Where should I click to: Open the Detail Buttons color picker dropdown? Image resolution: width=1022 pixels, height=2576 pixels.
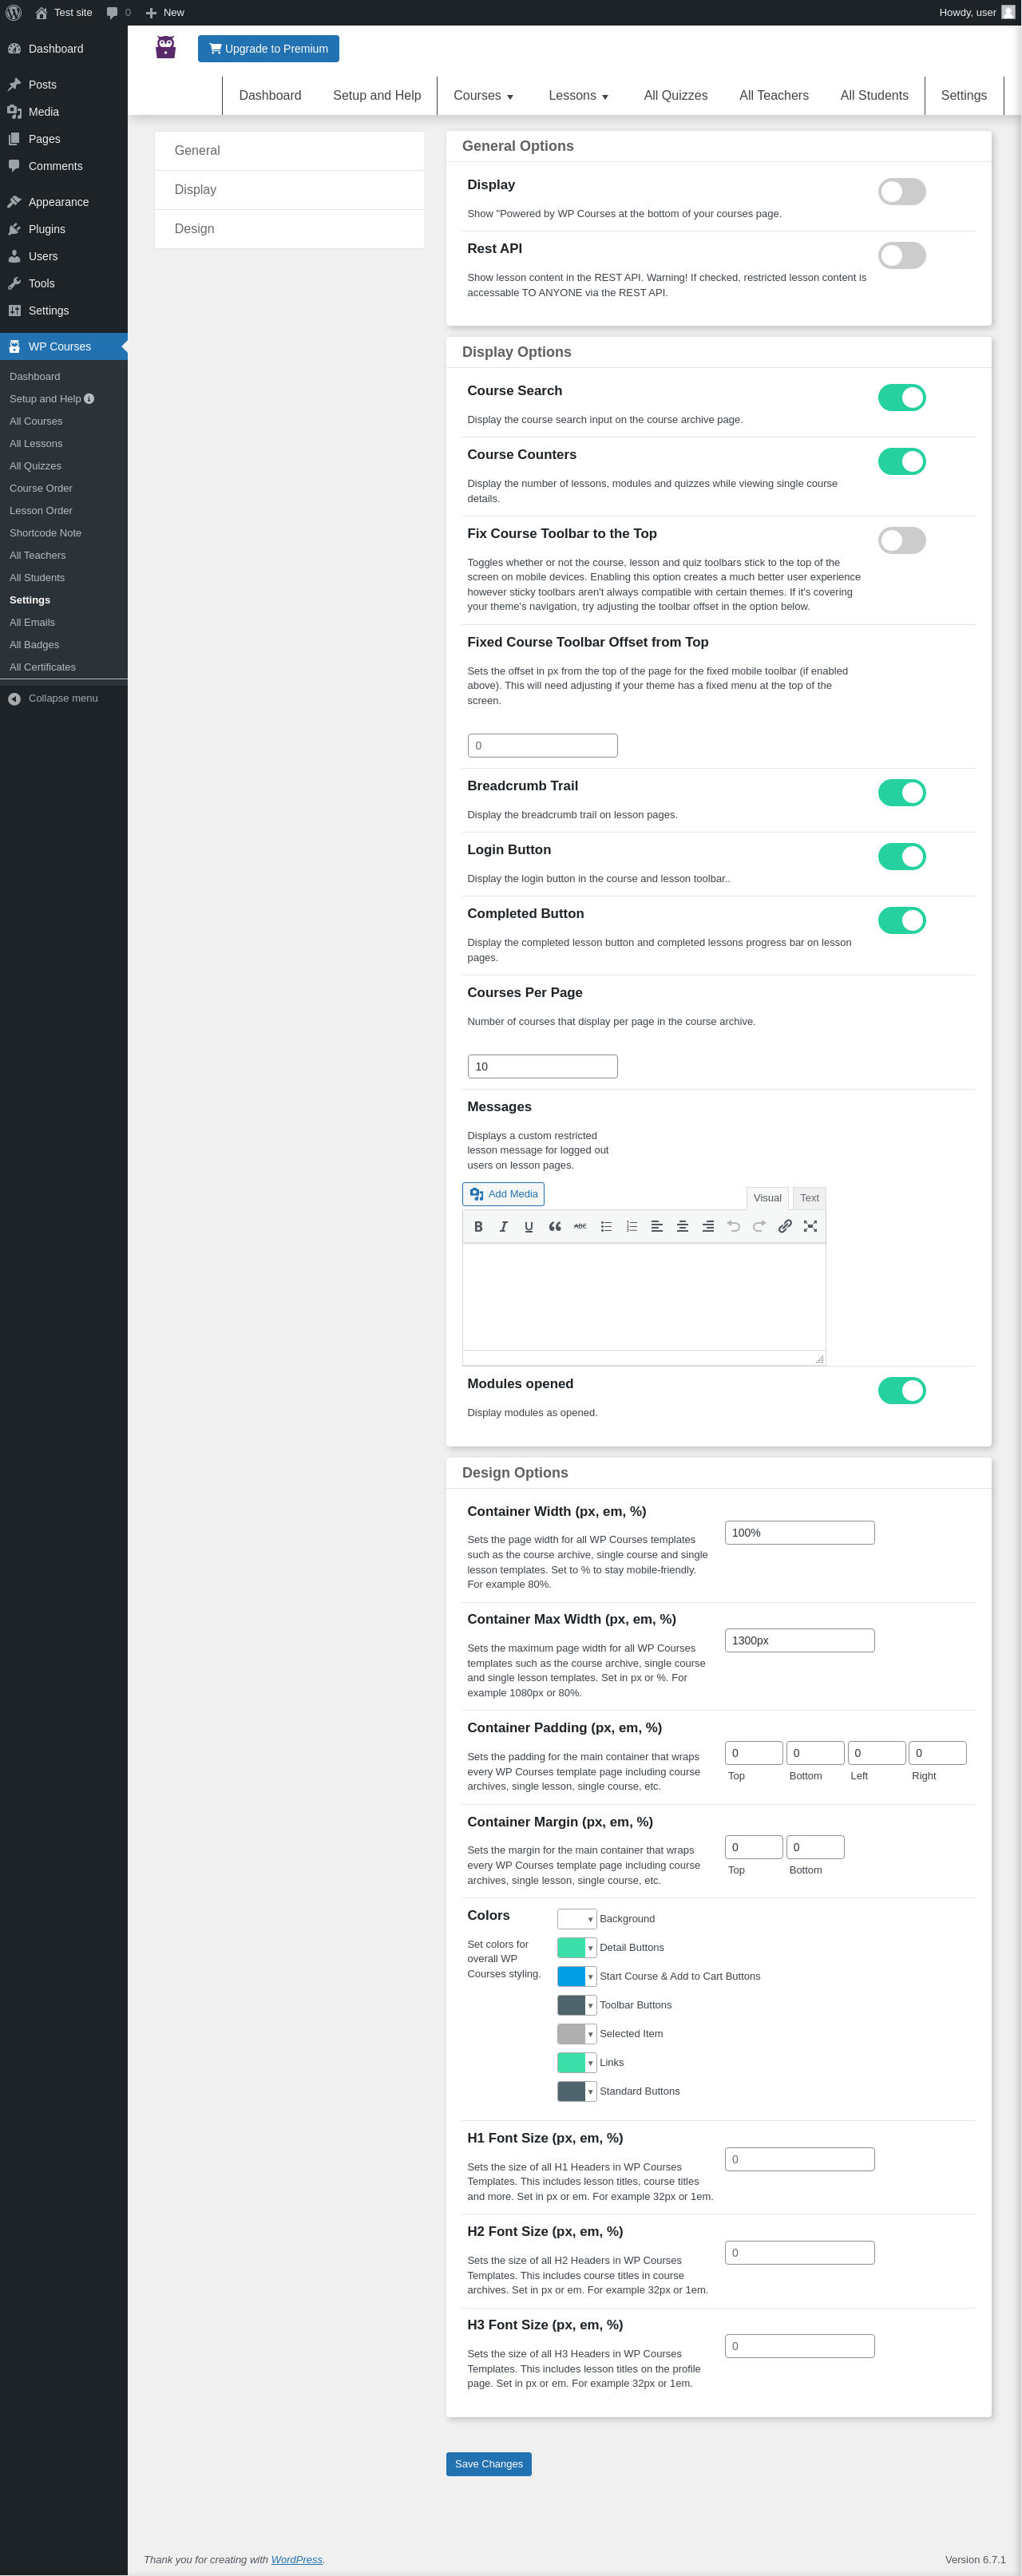(x=590, y=1948)
